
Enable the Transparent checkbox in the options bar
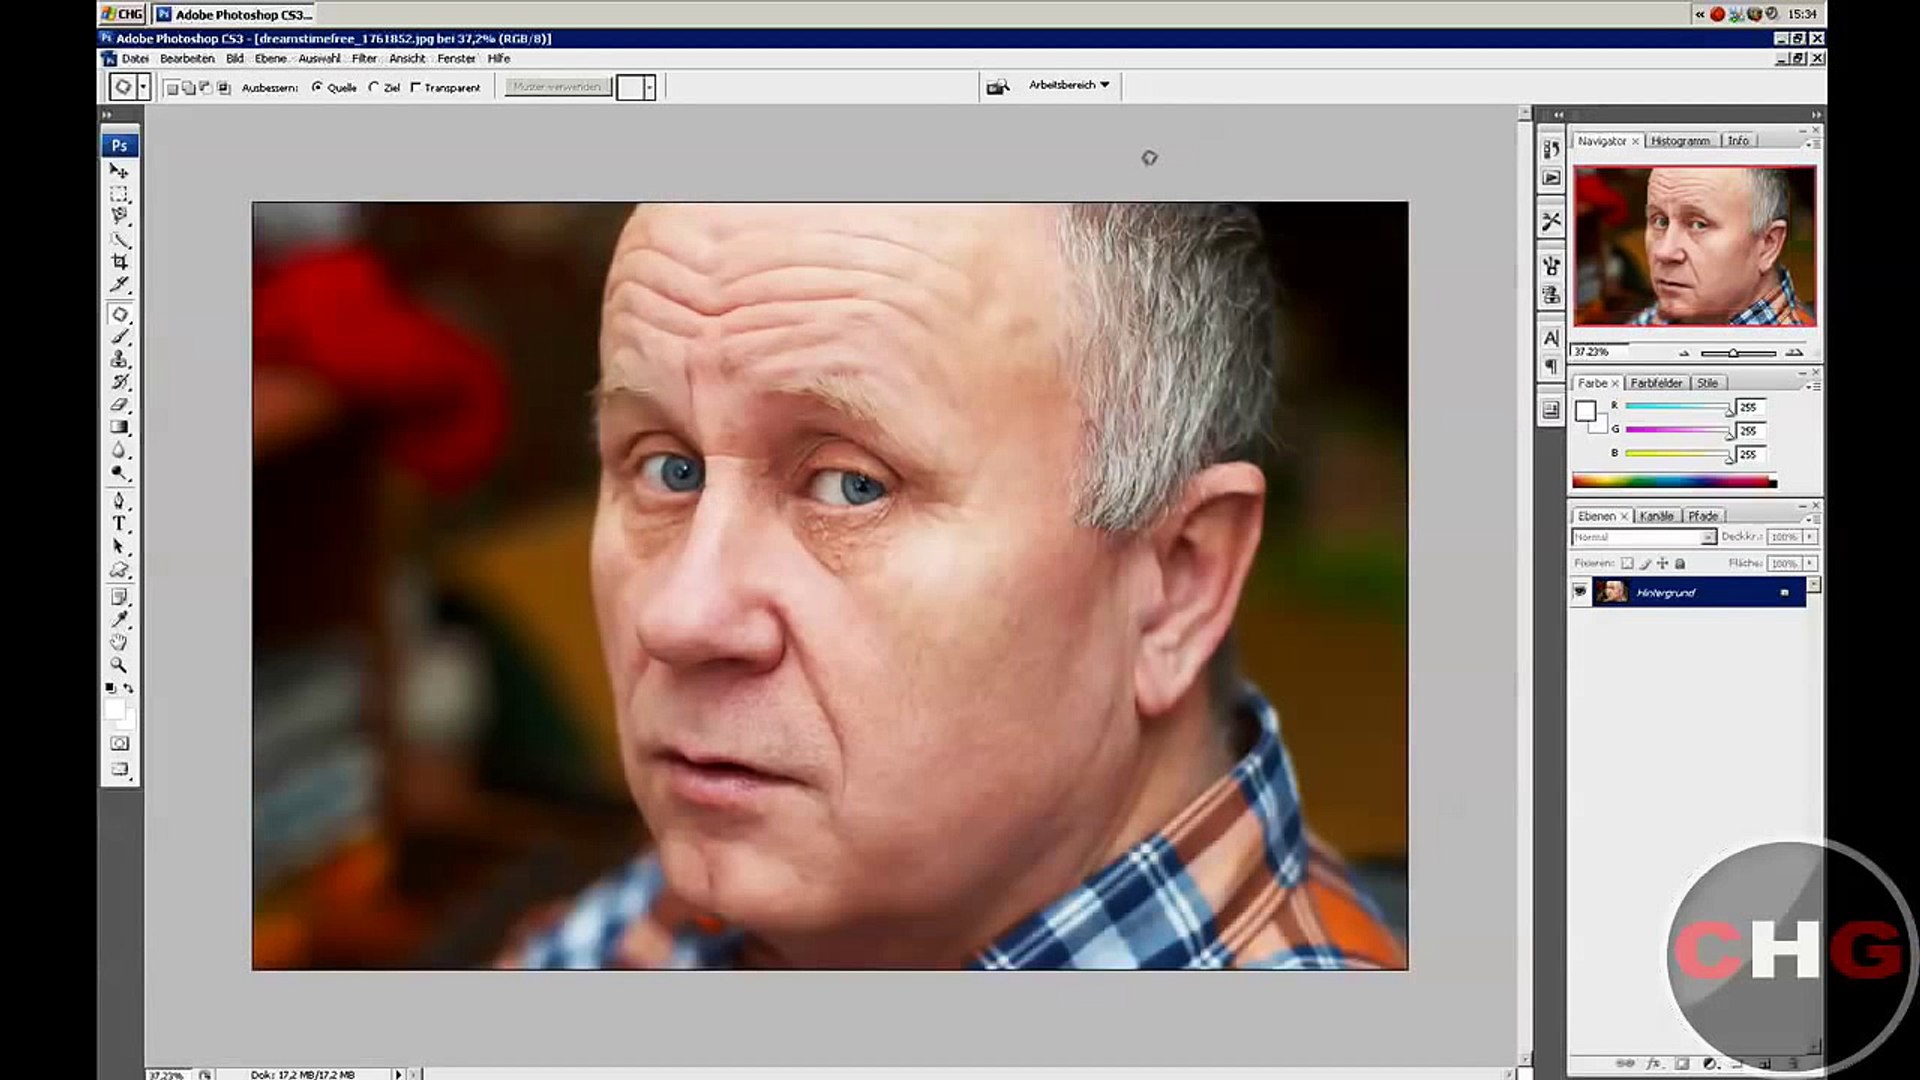click(416, 87)
